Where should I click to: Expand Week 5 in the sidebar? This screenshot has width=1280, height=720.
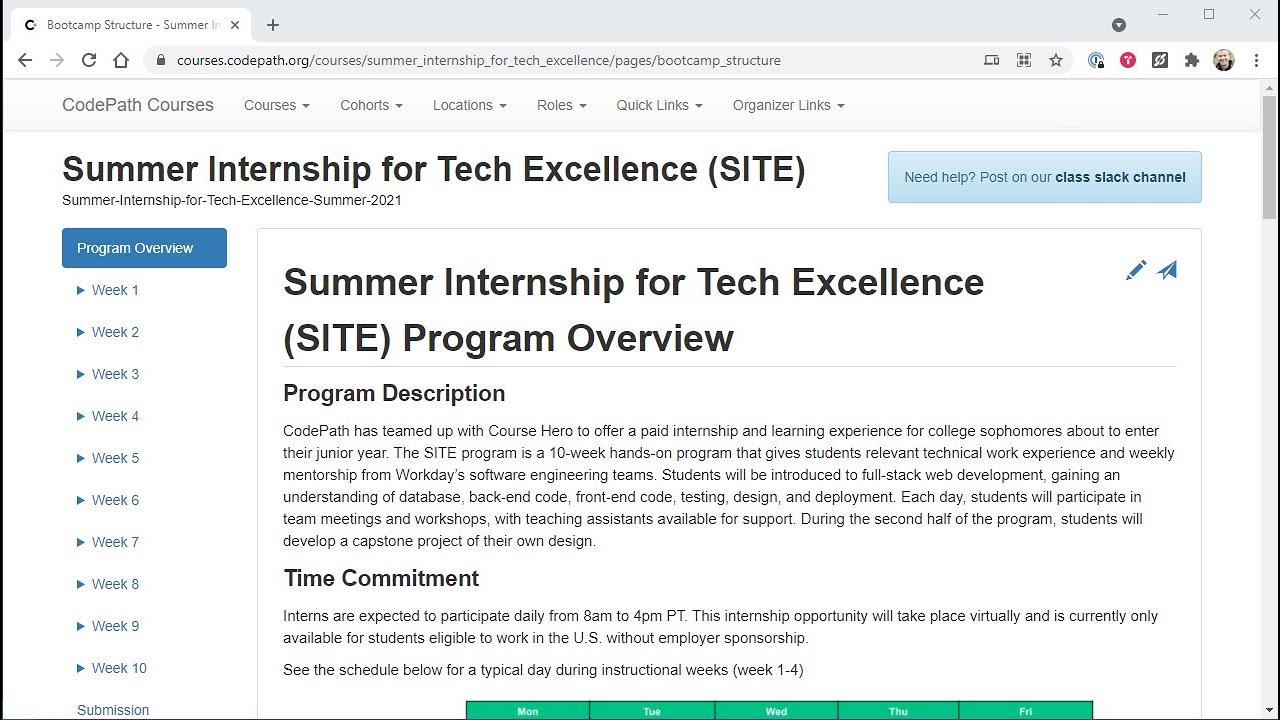(x=114, y=458)
